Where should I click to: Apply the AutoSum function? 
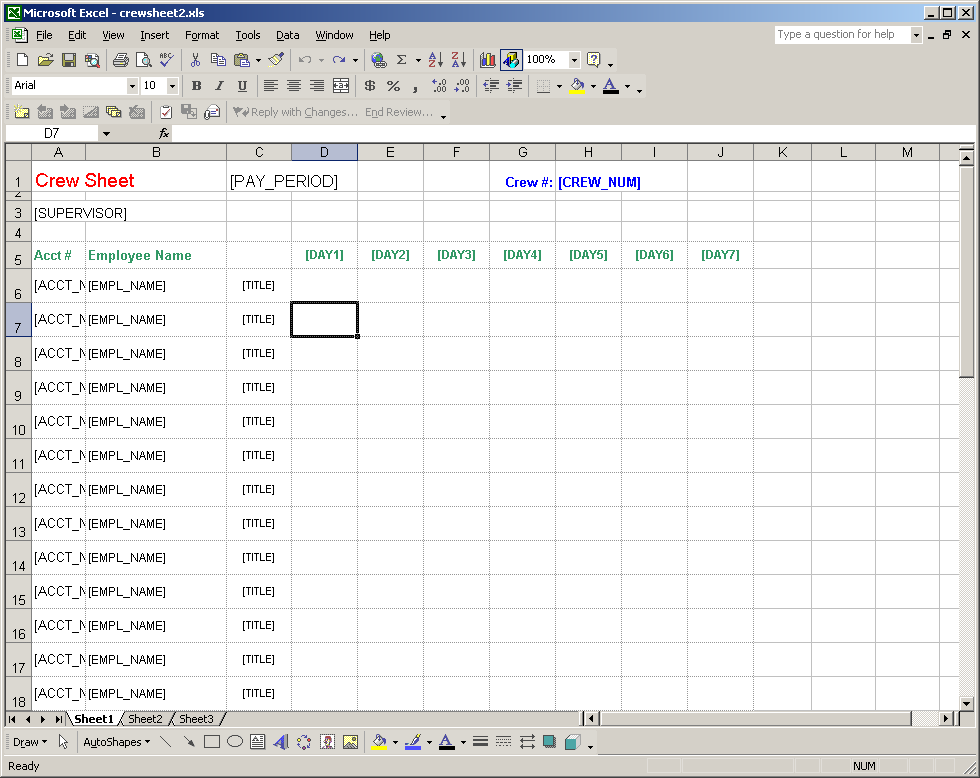click(401, 59)
